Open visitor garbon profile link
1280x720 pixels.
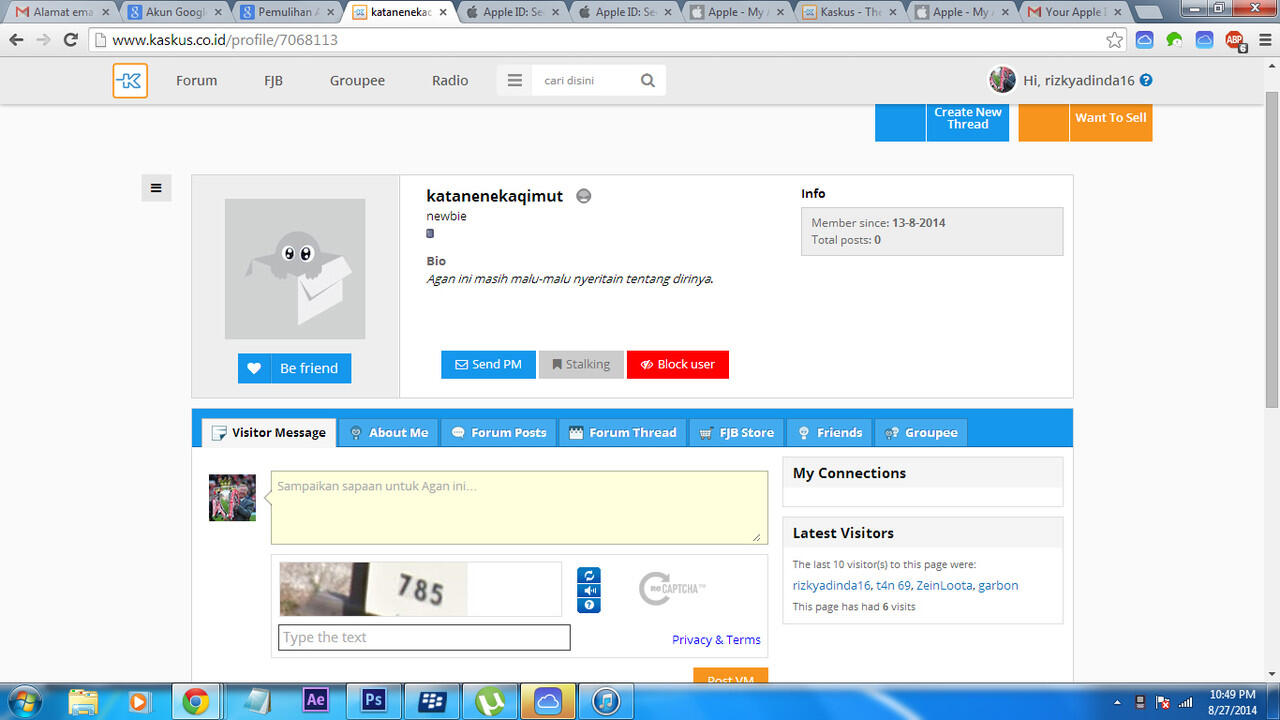click(998, 586)
